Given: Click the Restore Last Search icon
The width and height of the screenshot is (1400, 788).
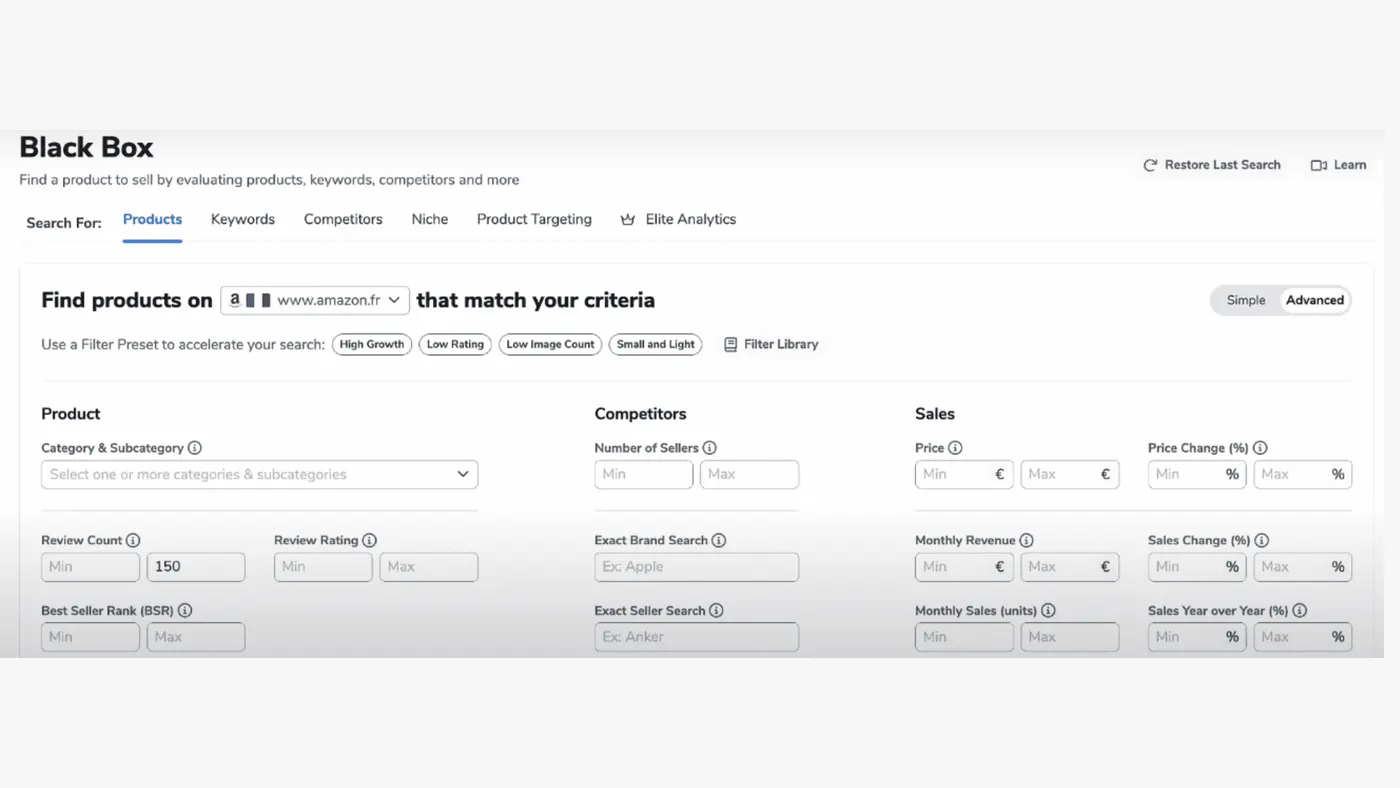Looking at the screenshot, I should pyautogui.click(x=1150, y=165).
